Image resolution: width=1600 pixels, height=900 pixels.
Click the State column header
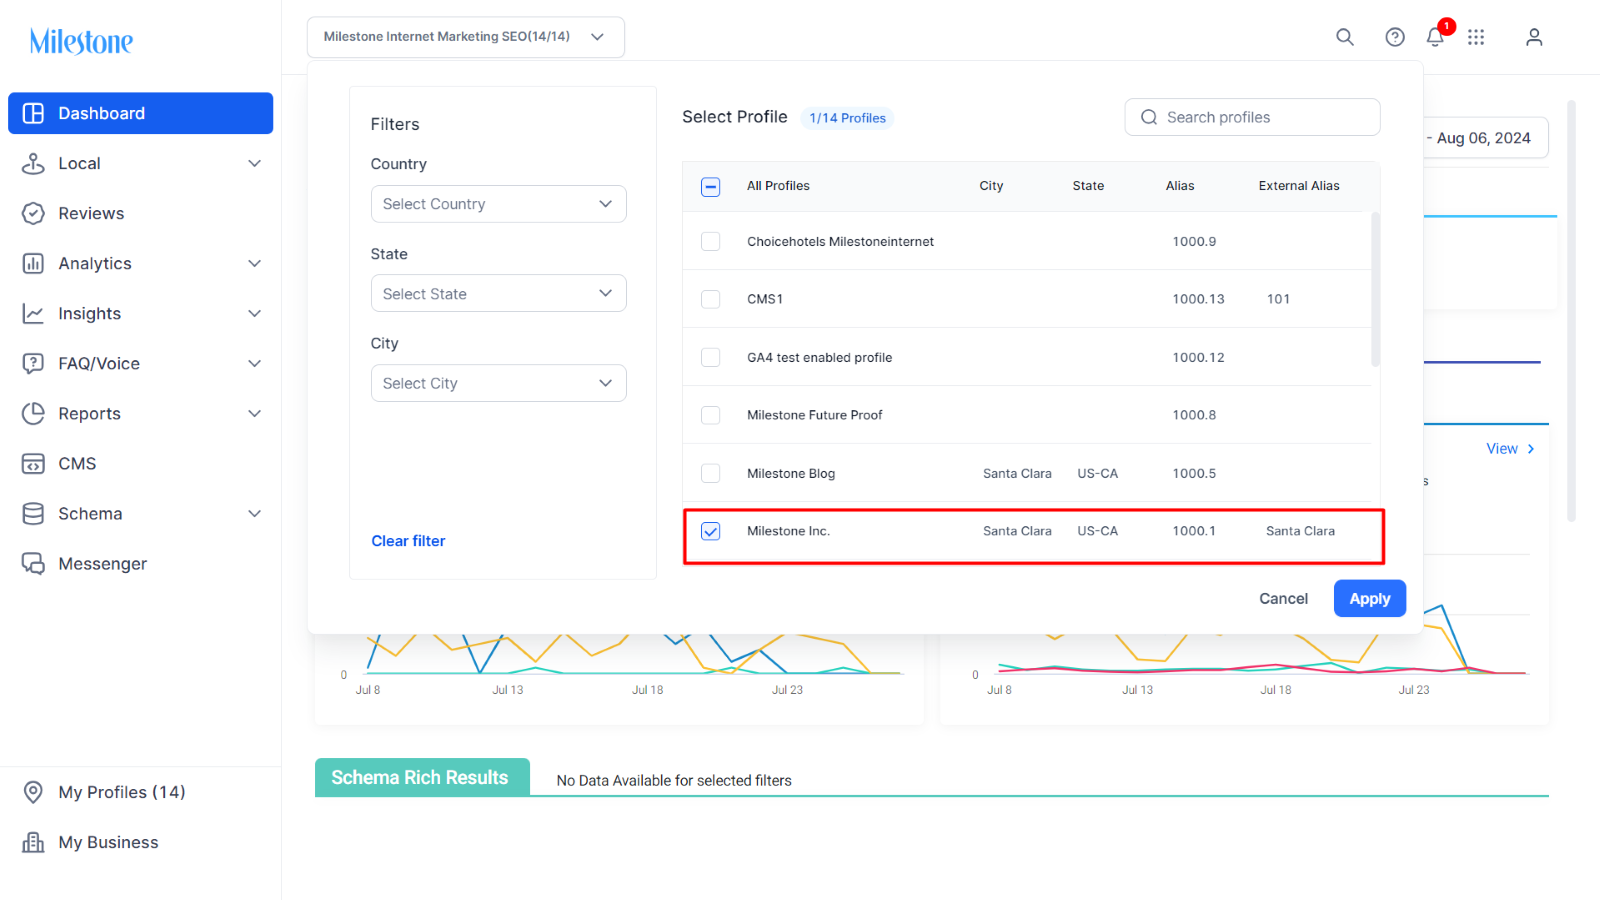tap(1088, 186)
